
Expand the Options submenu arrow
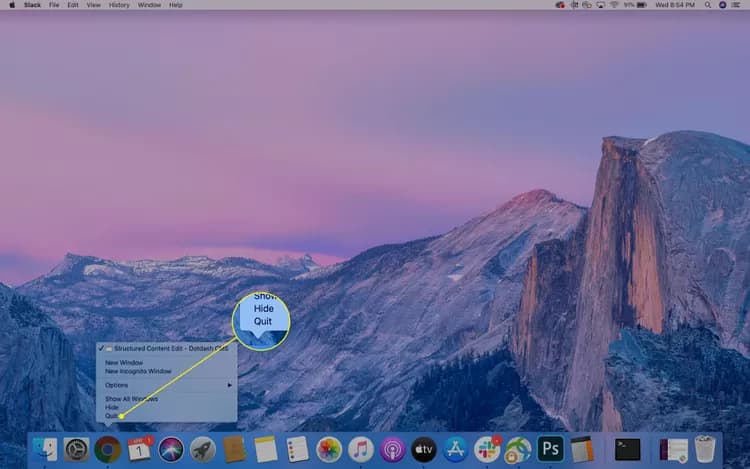tap(230, 385)
